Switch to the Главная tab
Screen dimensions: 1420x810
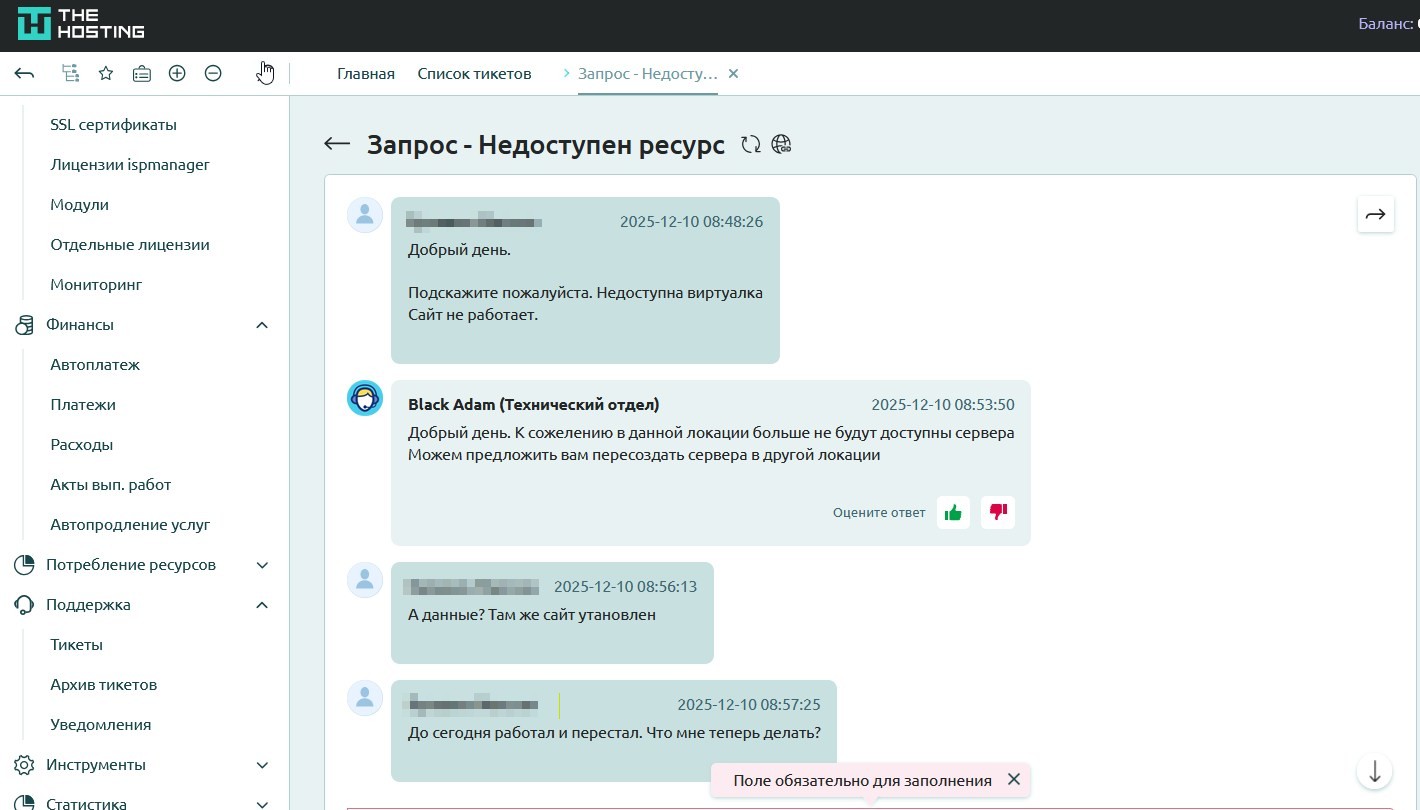click(x=366, y=74)
